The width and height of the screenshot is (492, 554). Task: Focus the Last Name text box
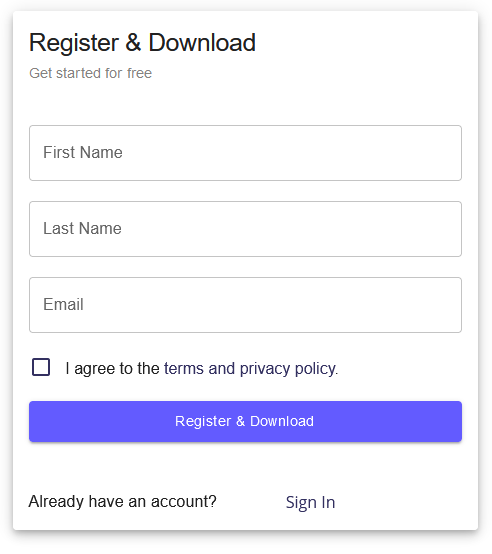[245, 229]
